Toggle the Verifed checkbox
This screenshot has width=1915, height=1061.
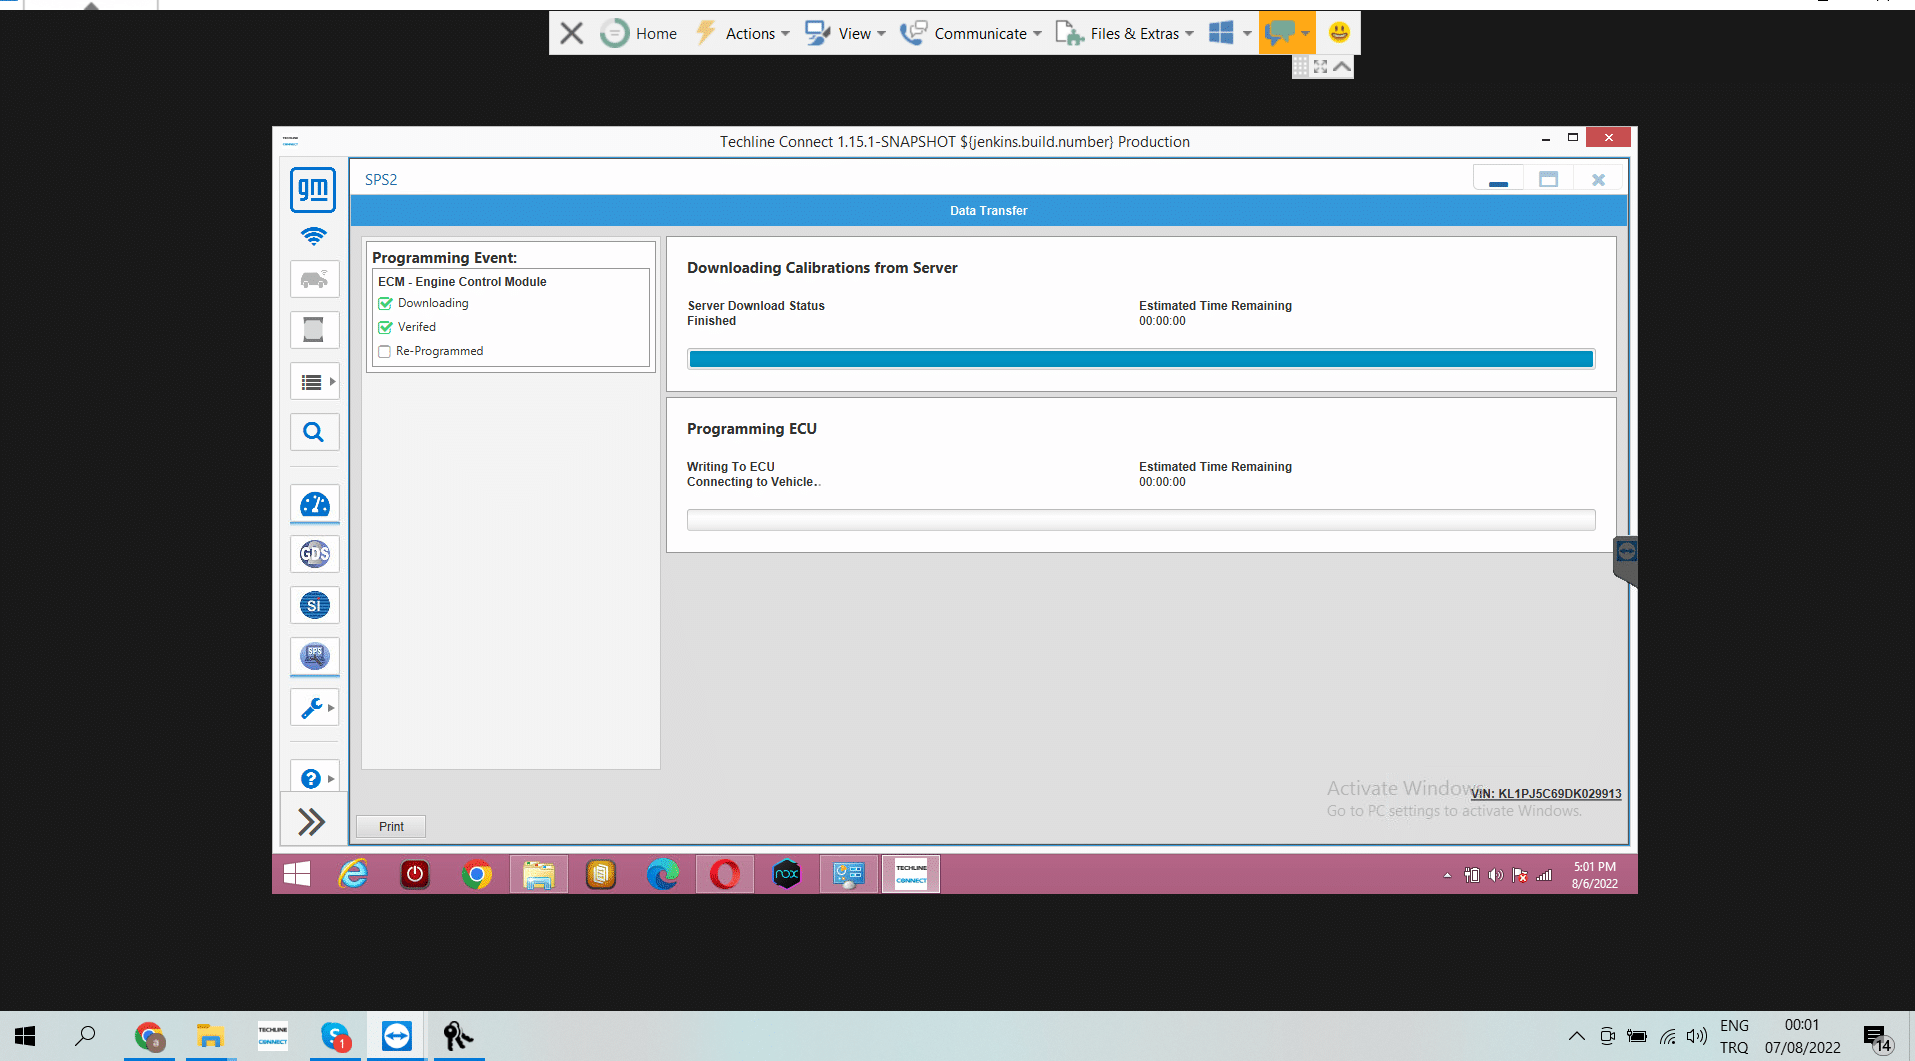(x=385, y=327)
